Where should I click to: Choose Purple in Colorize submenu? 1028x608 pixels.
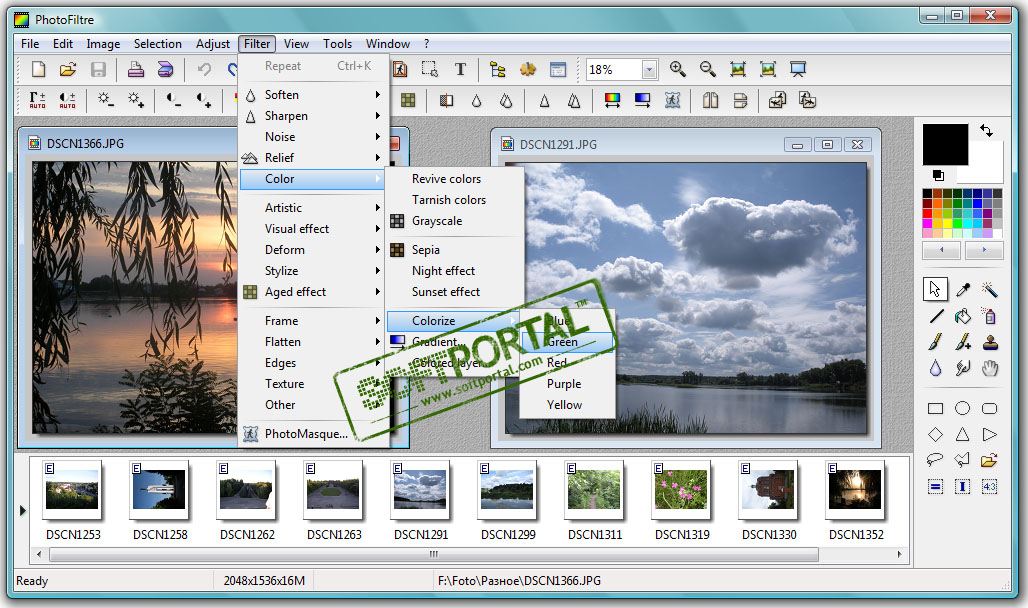click(567, 384)
